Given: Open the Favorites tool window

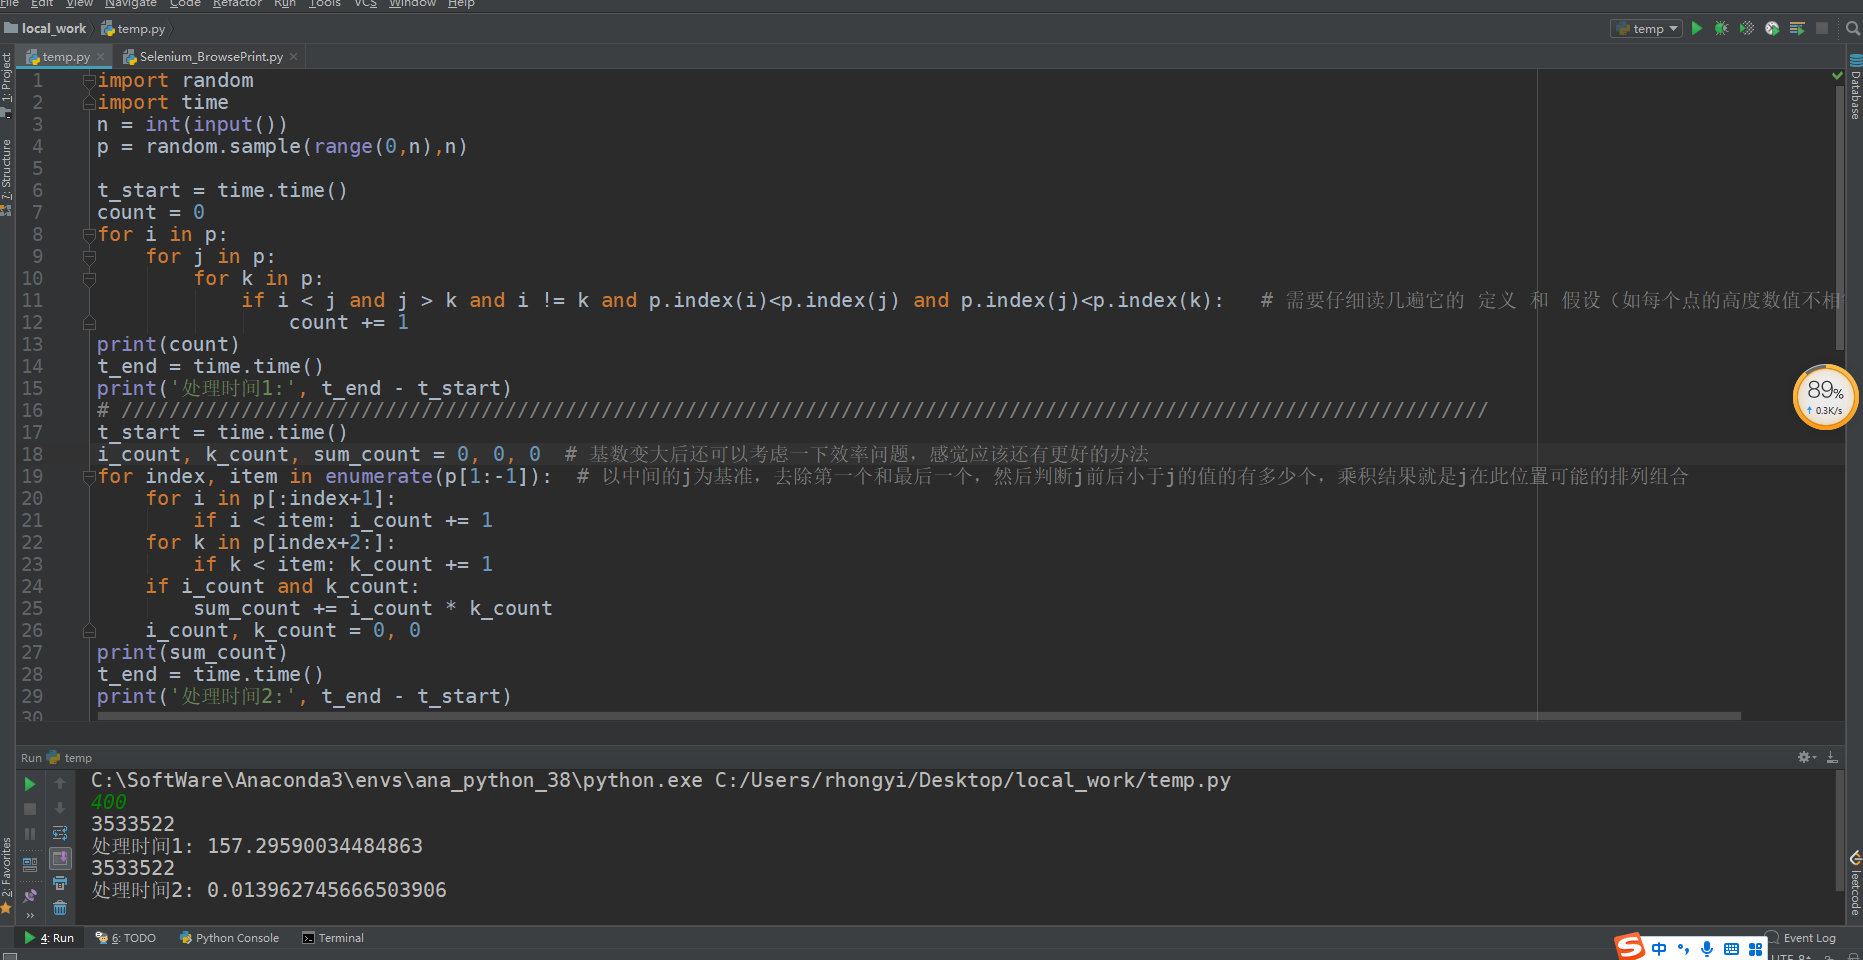Looking at the screenshot, I should pos(7,875).
